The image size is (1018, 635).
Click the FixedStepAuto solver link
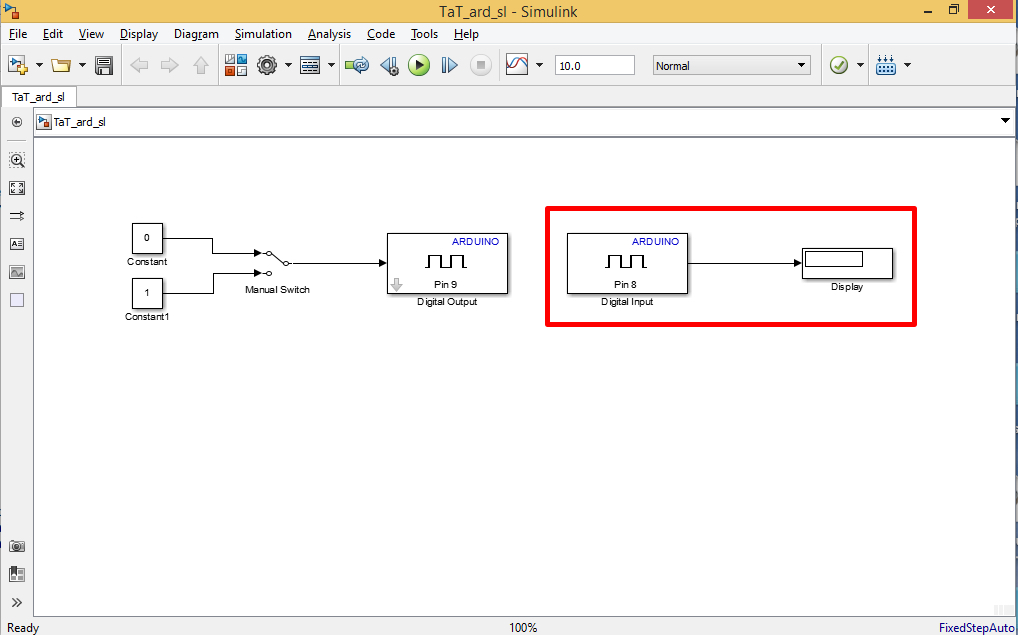click(978, 628)
